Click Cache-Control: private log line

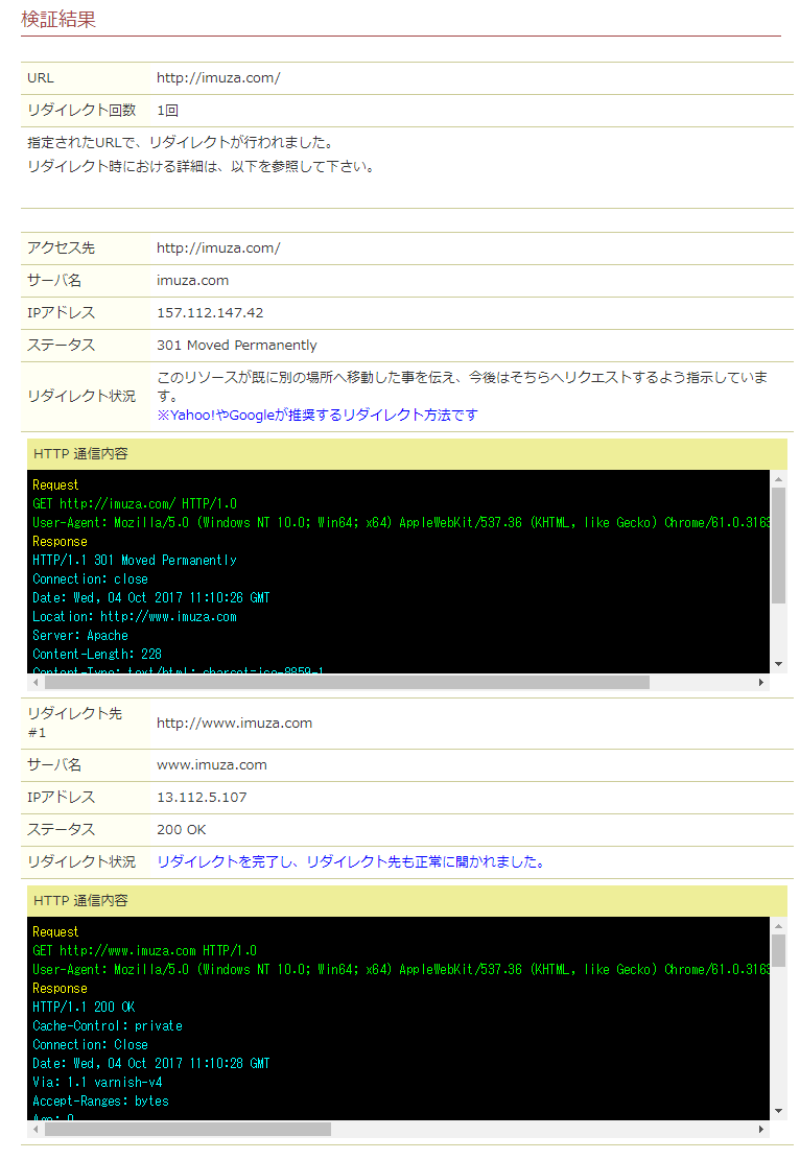107,1026
